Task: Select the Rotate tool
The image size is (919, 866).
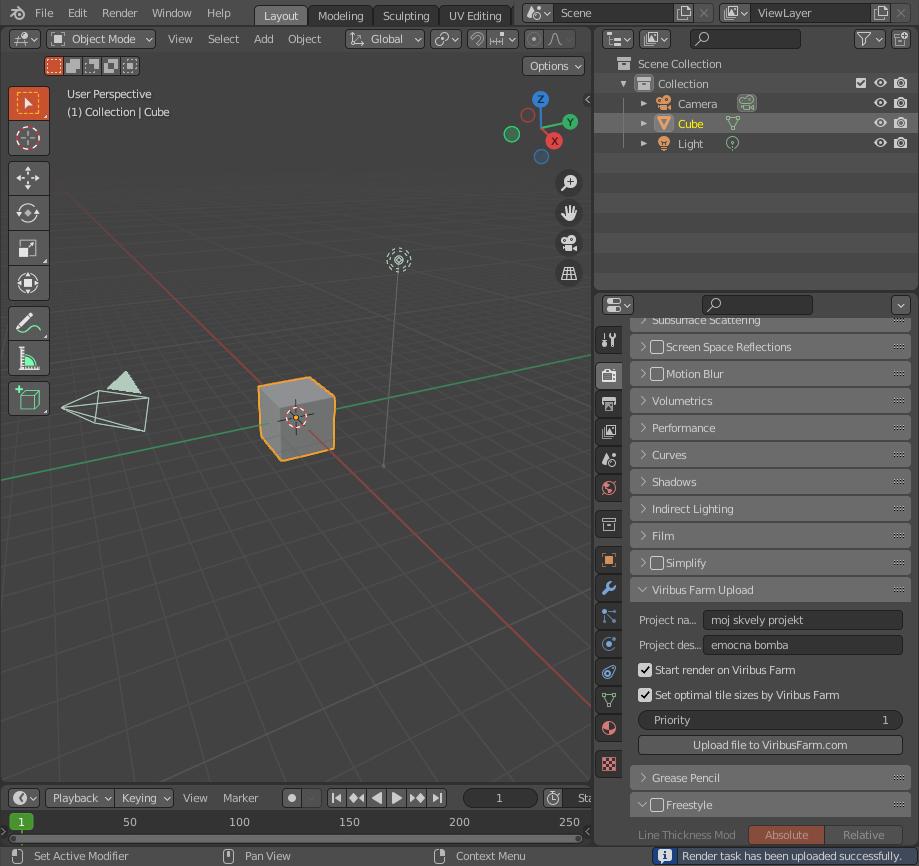Action: tap(29, 213)
